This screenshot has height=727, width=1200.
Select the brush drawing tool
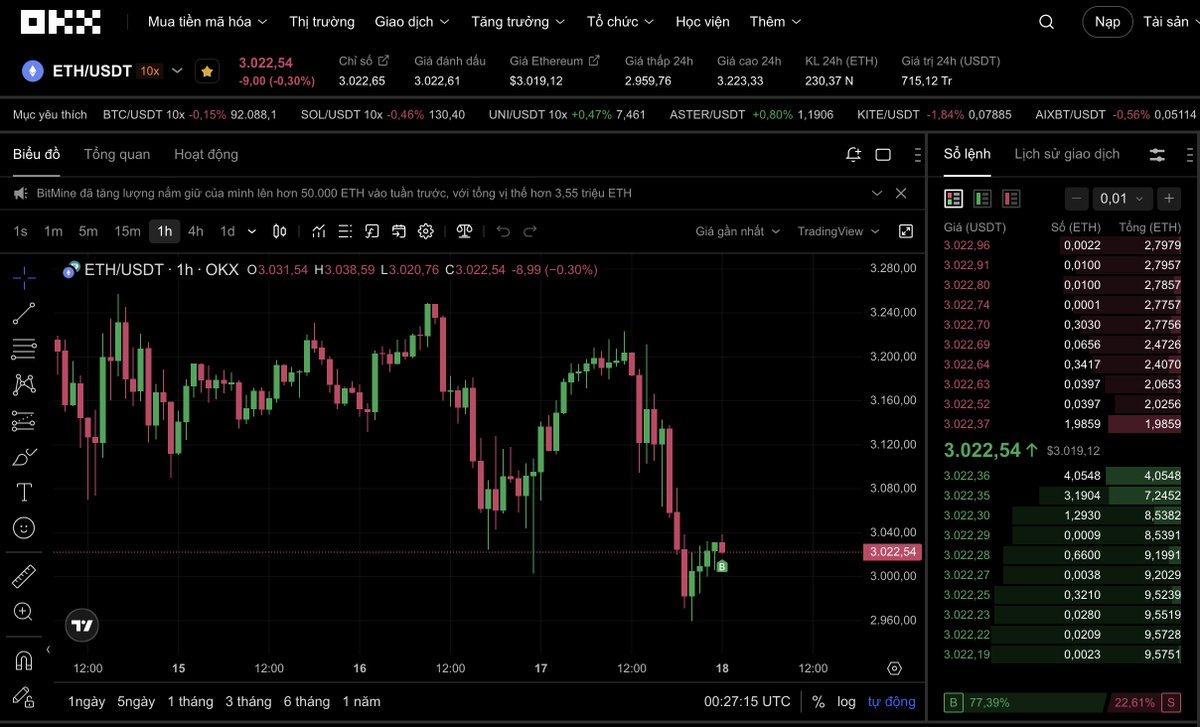[x=24, y=457]
